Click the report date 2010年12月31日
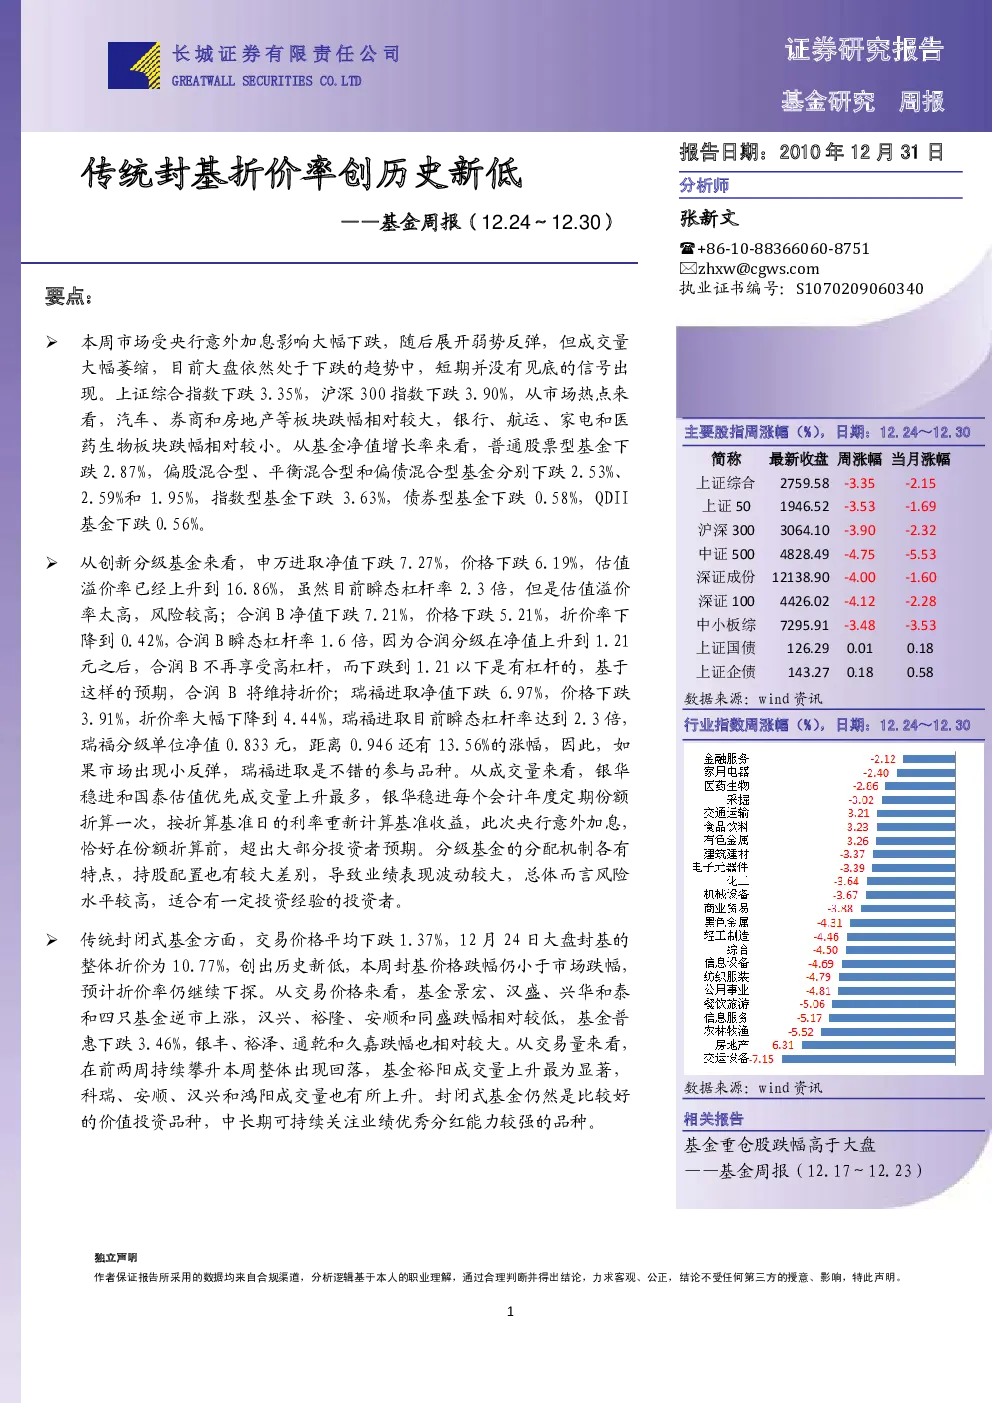This screenshot has height=1403, width=992. (x=861, y=152)
